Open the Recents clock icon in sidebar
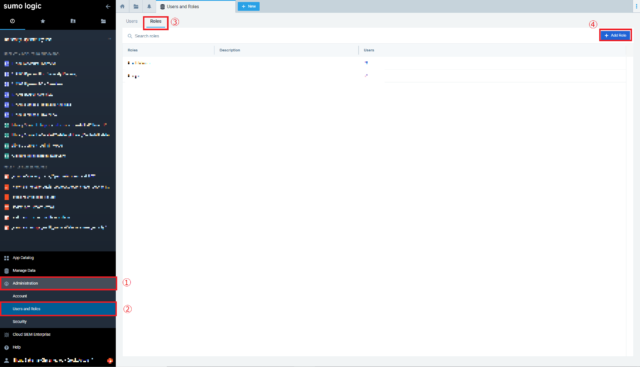 point(13,21)
